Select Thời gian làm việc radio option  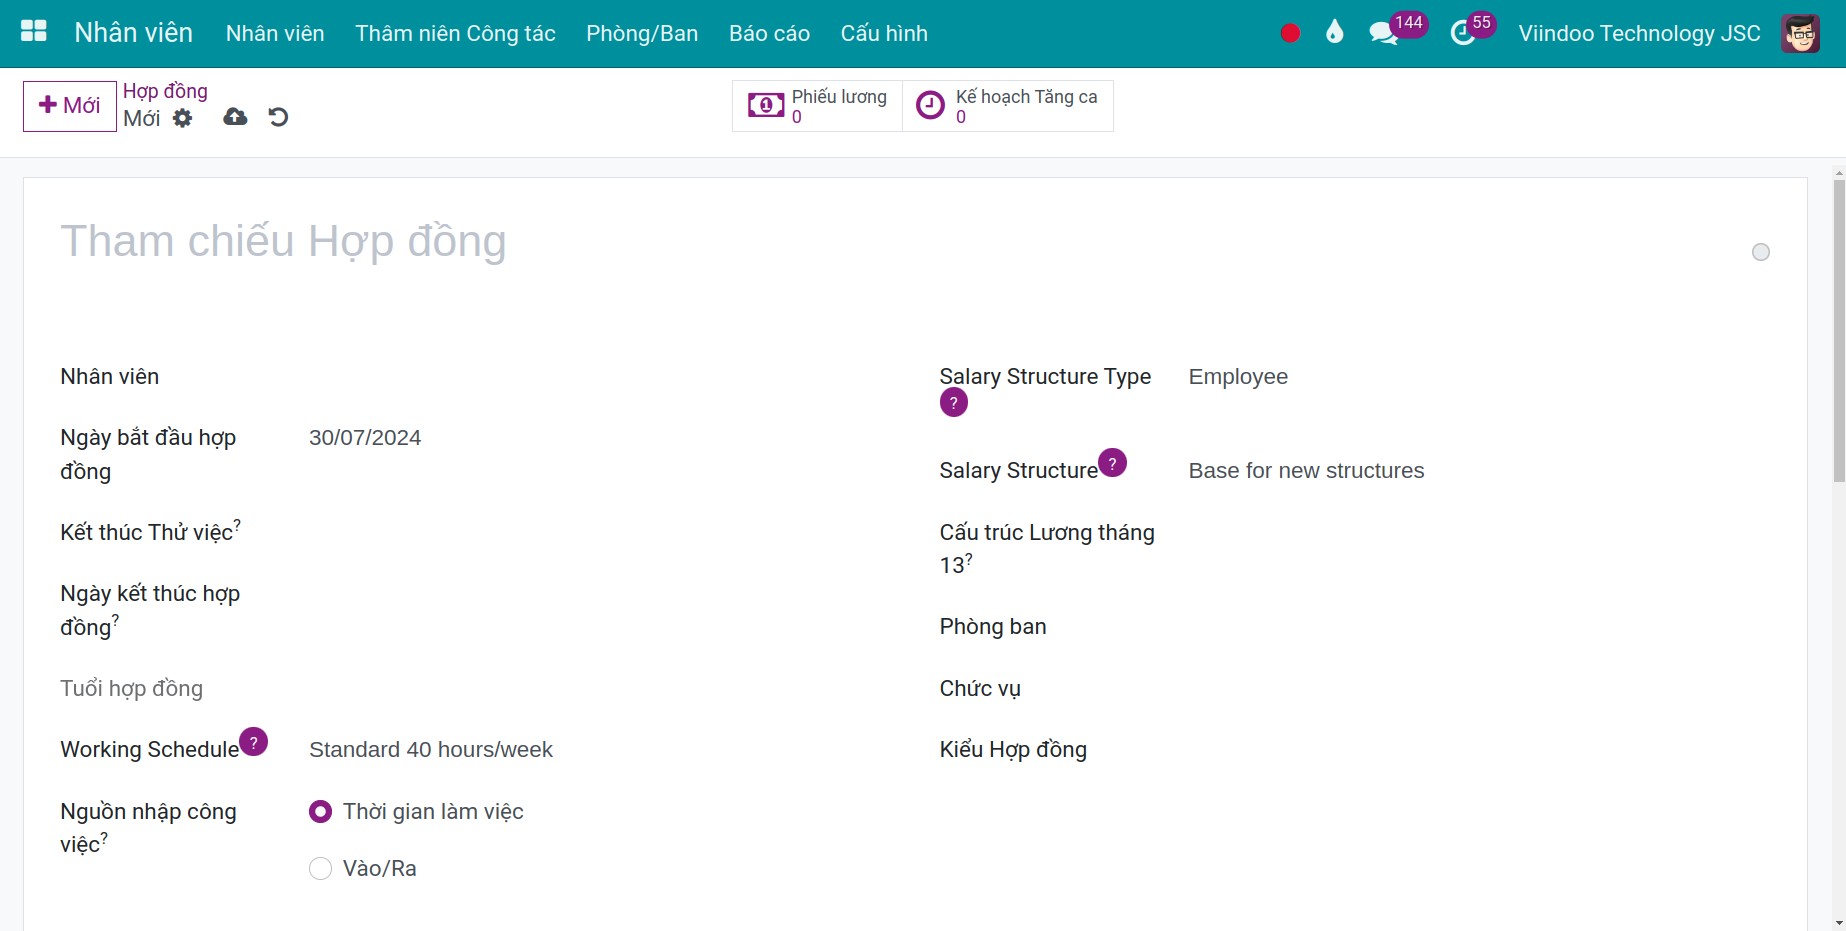coord(320,812)
